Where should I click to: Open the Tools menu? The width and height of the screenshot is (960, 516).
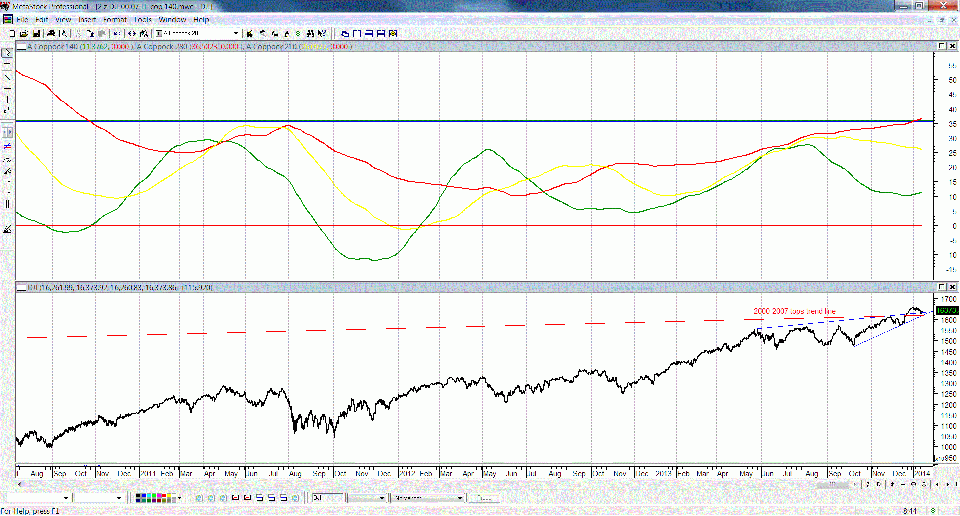pos(143,19)
